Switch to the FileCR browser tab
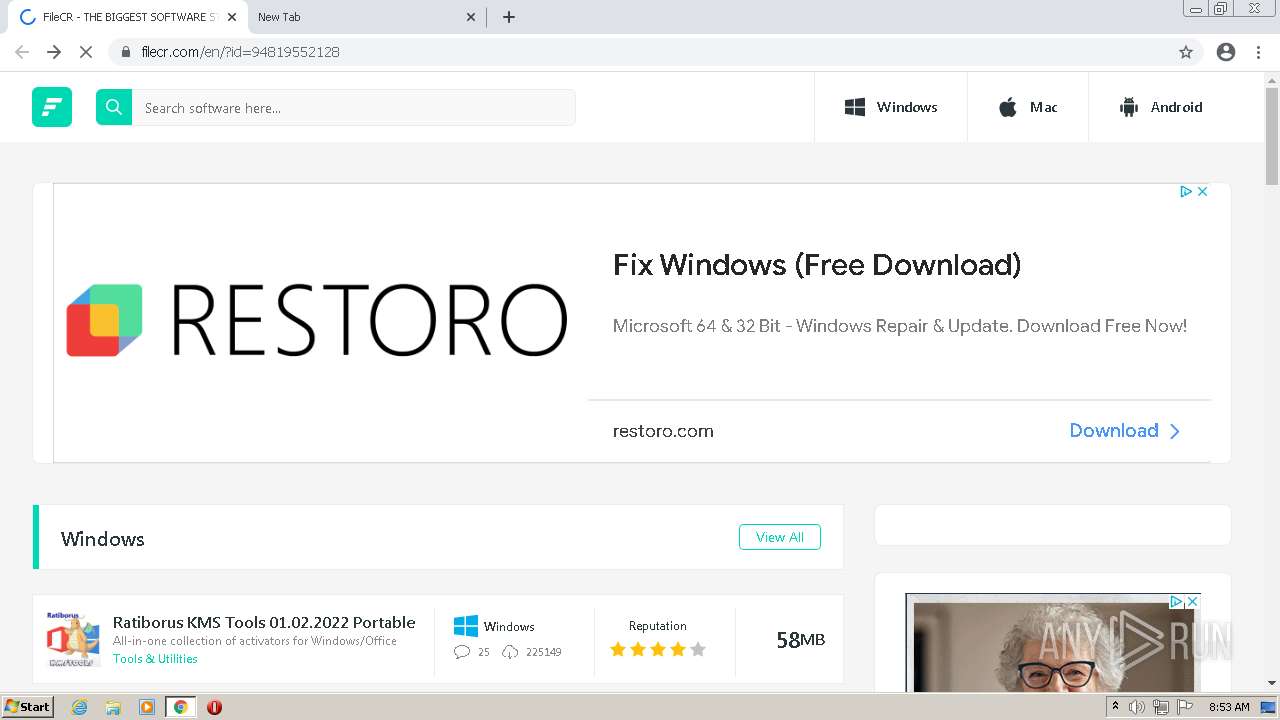This screenshot has width=1280, height=720. click(x=129, y=17)
